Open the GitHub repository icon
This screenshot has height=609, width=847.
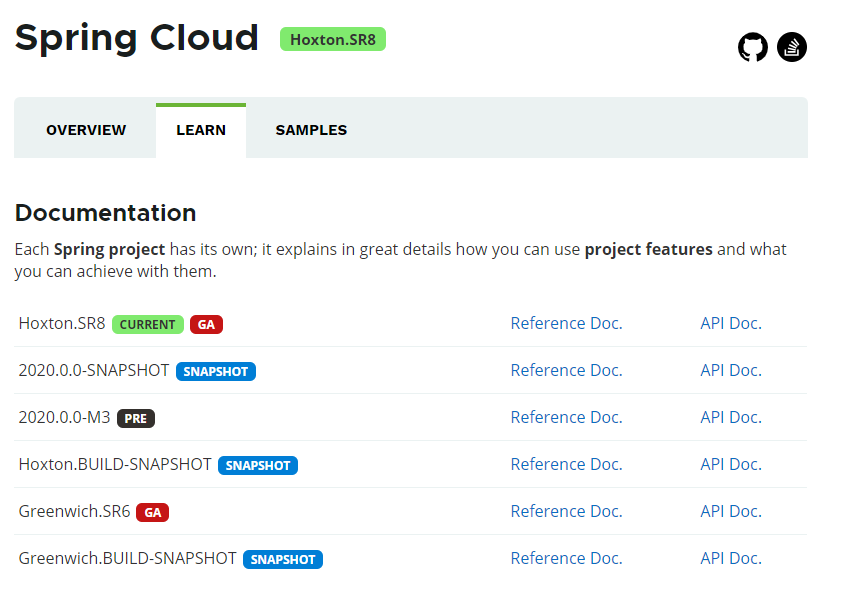pos(752,47)
